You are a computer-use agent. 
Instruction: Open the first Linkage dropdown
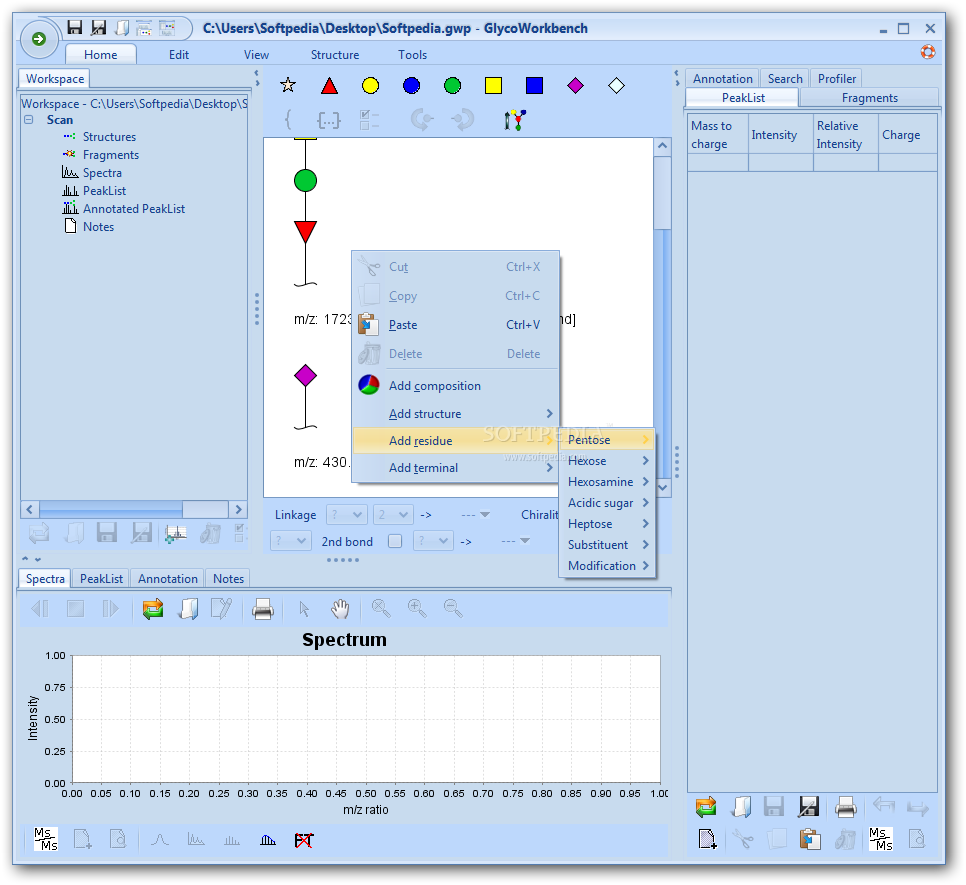point(347,514)
